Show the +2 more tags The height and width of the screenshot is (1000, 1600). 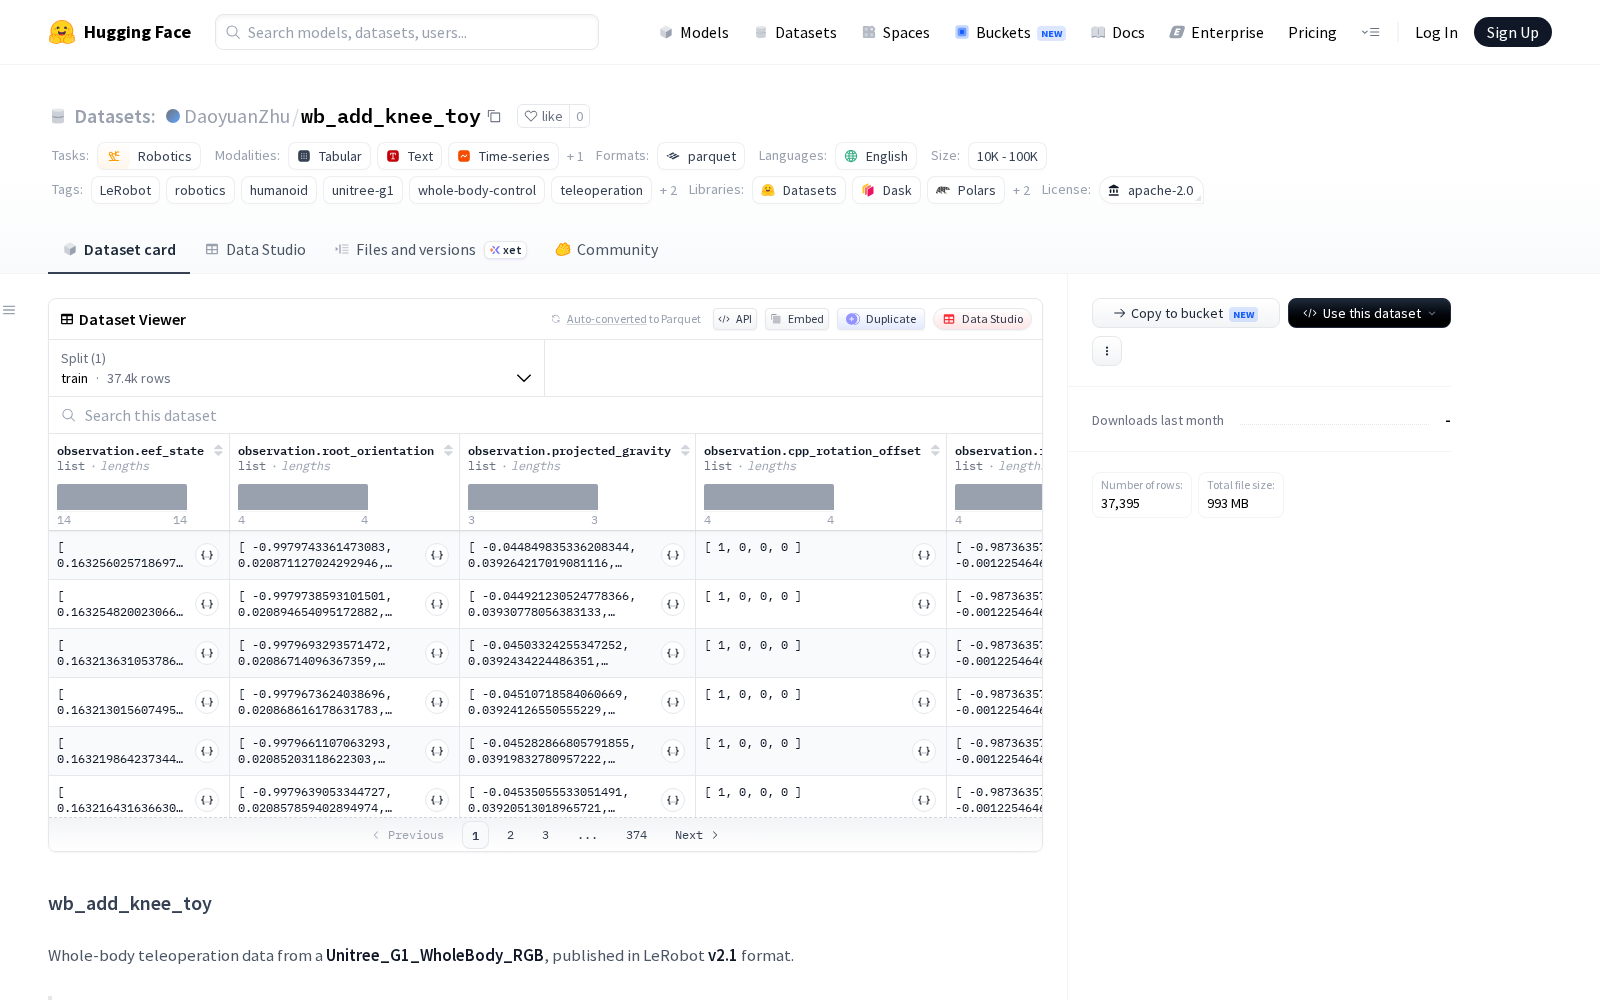click(x=668, y=191)
